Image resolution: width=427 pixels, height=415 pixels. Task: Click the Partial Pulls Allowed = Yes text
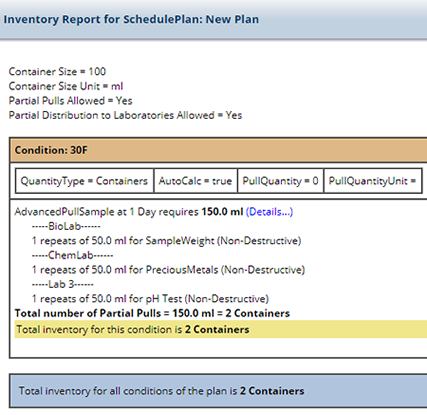pyautogui.click(x=70, y=101)
